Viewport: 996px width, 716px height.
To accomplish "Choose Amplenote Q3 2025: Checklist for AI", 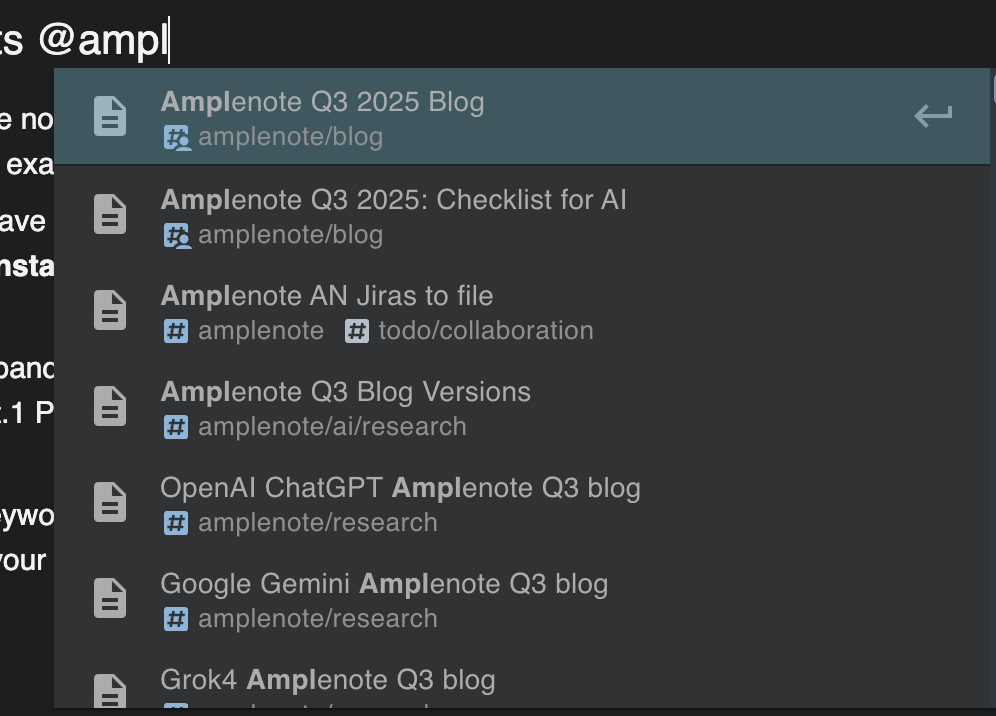I will (393, 200).
